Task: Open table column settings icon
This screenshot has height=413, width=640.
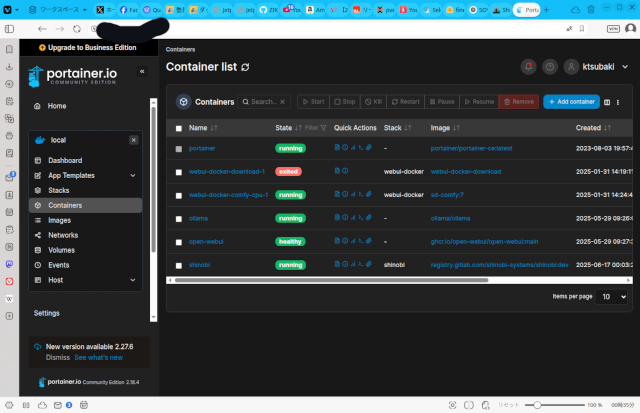Action: pyautogui.click(x=607, y=102)
